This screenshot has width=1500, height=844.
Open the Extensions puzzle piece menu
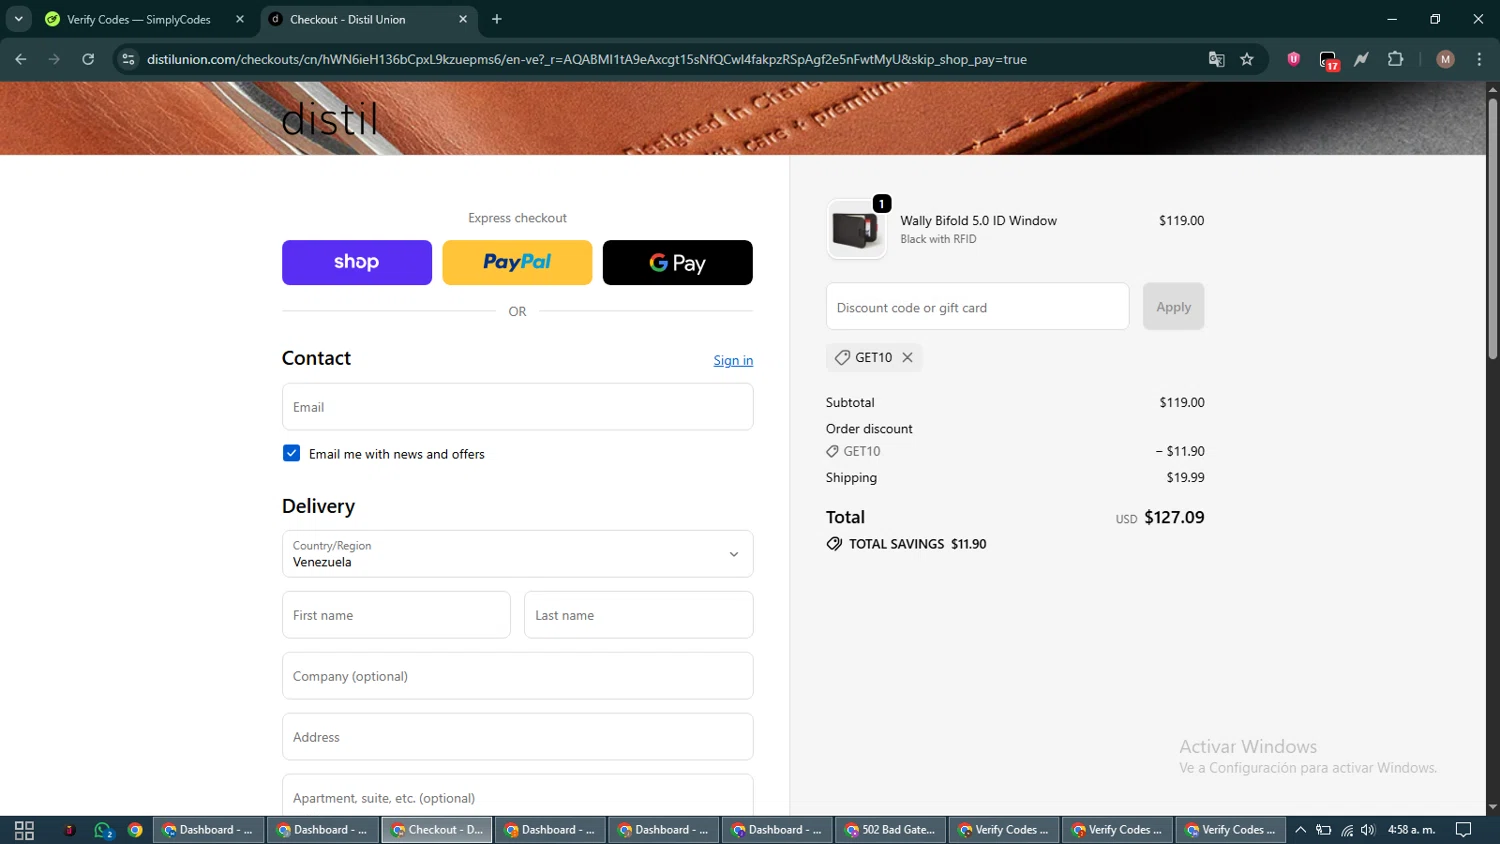pyautogui.click(x=1396, y=59)
